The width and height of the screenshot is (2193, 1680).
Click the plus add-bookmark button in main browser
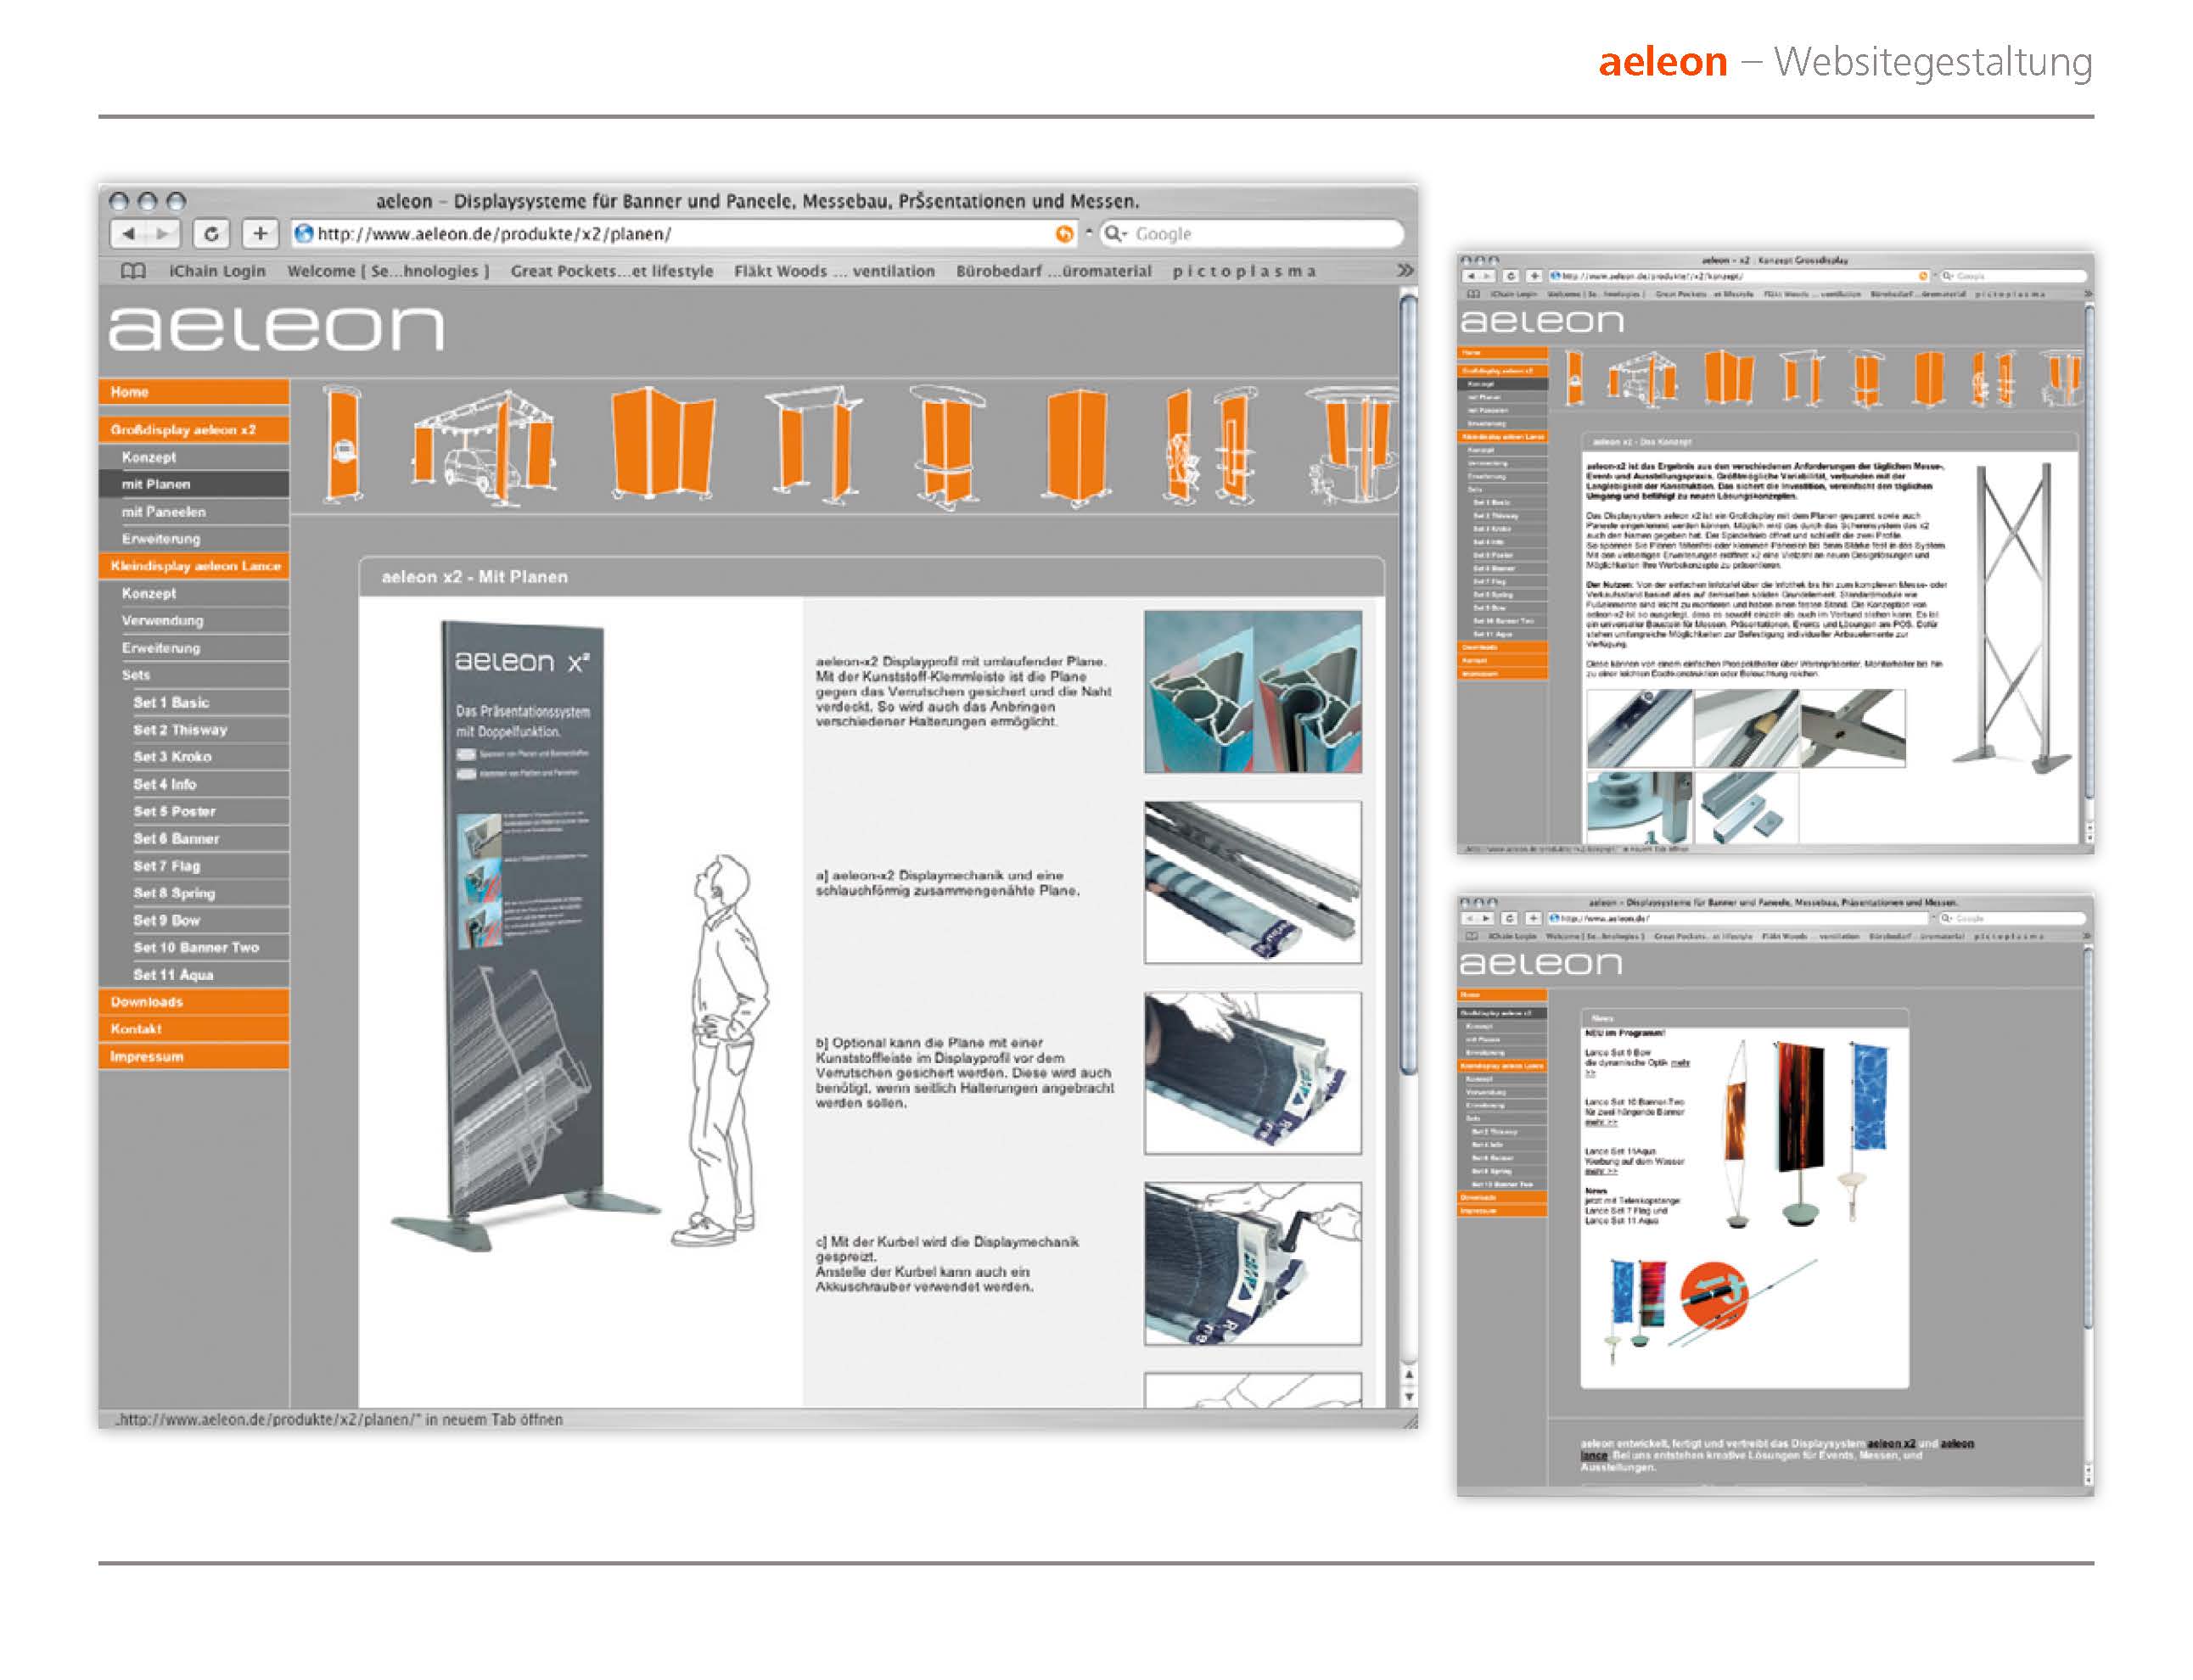click(x=260, y=234)
